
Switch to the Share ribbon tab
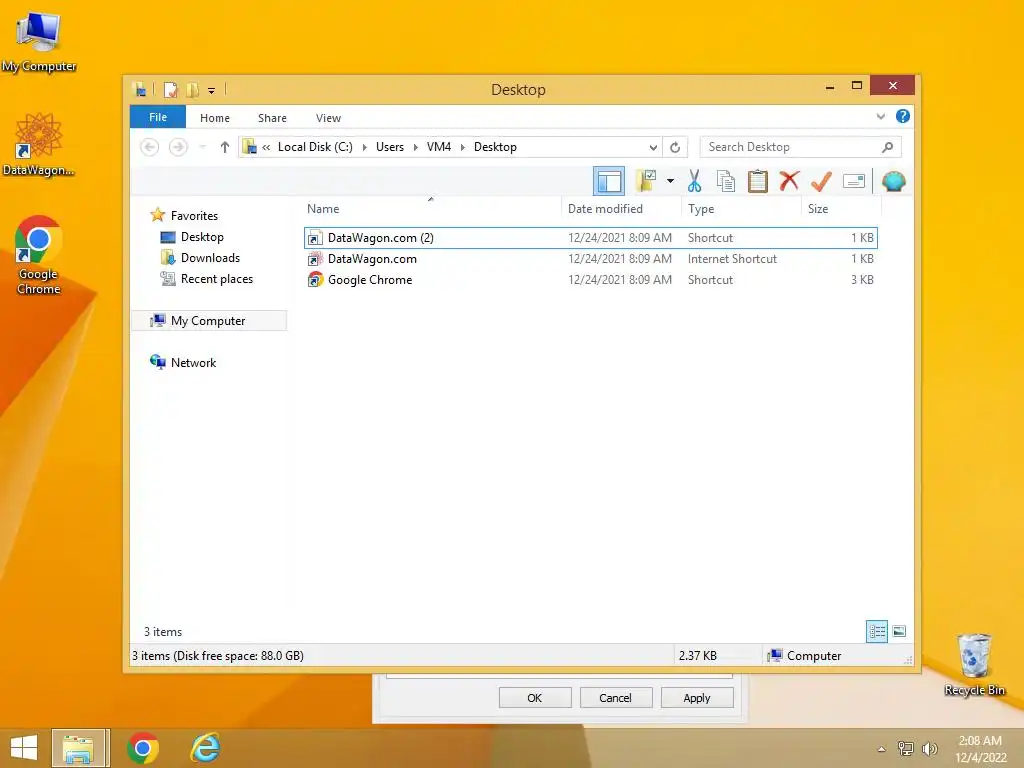[272, 118]
